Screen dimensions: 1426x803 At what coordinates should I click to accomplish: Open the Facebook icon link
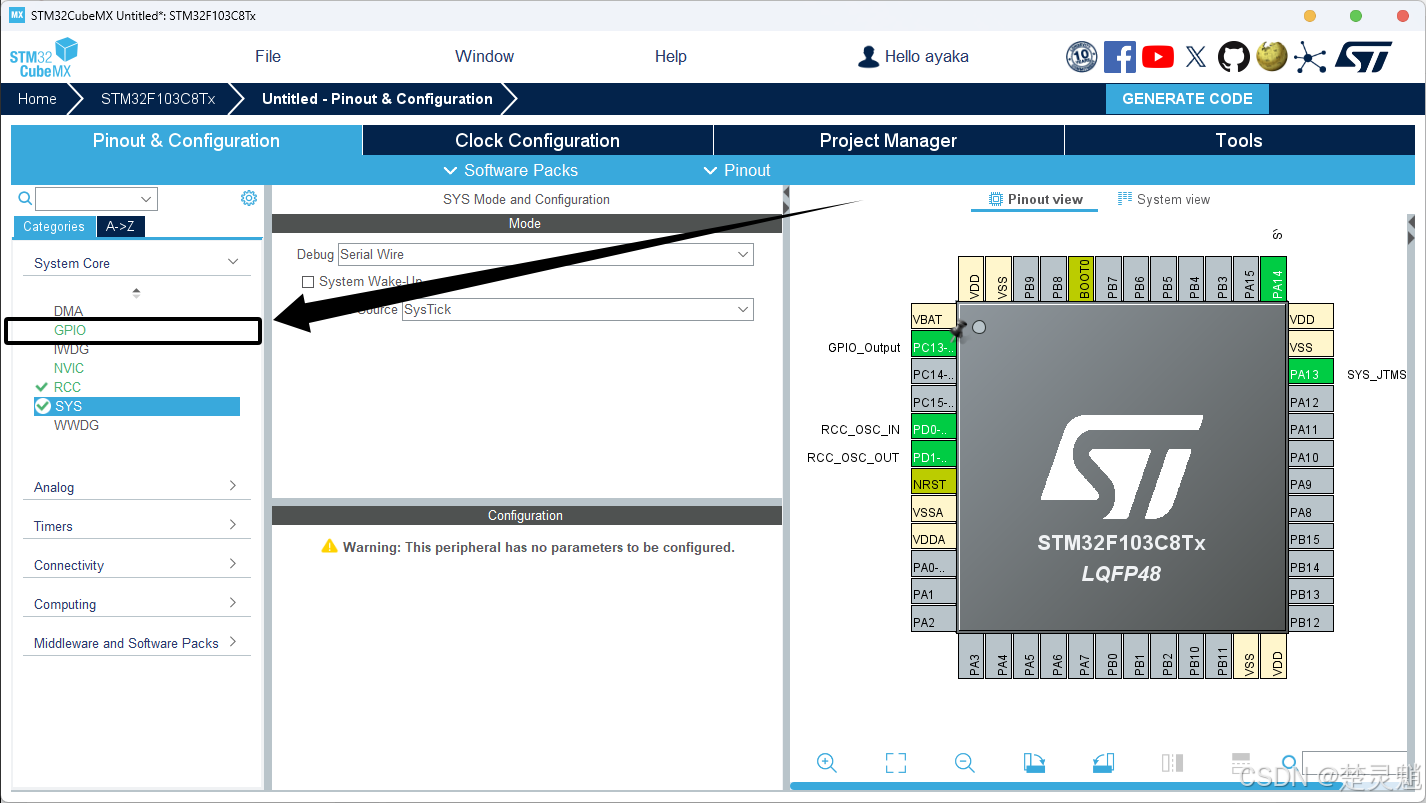click(x=1119, y=57)
